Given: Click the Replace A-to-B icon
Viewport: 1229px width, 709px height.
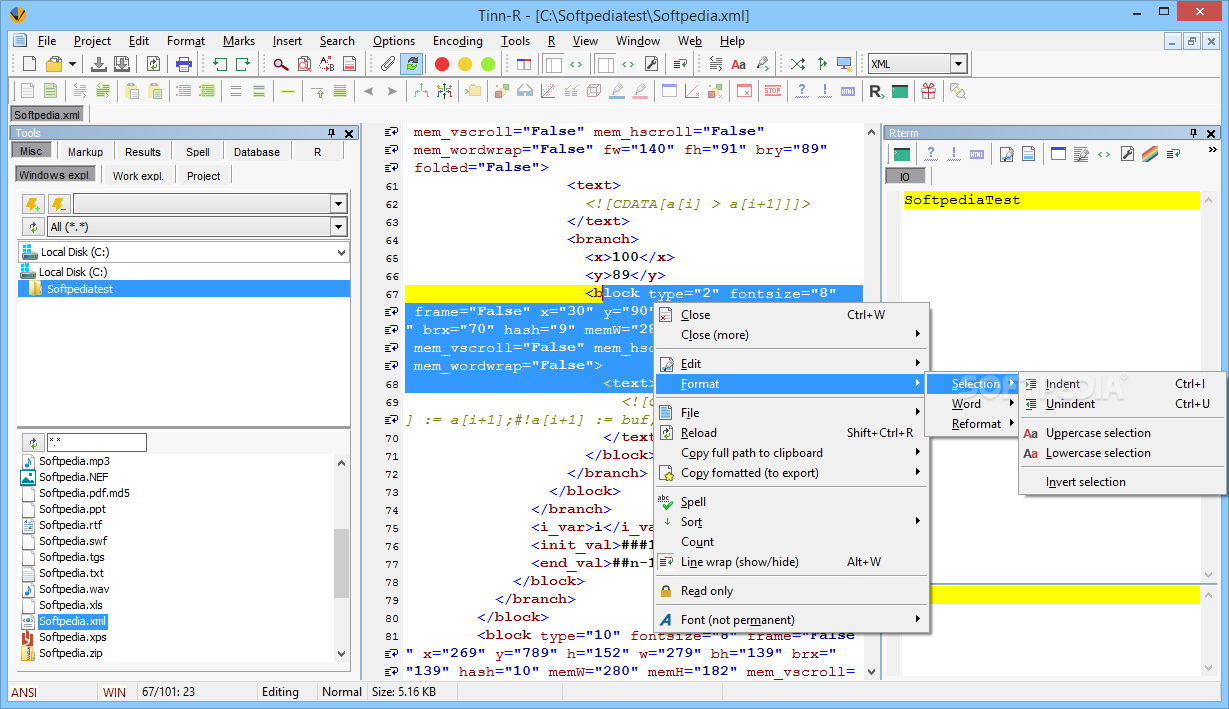Looking at the screenshot, I should click(327, 64).
